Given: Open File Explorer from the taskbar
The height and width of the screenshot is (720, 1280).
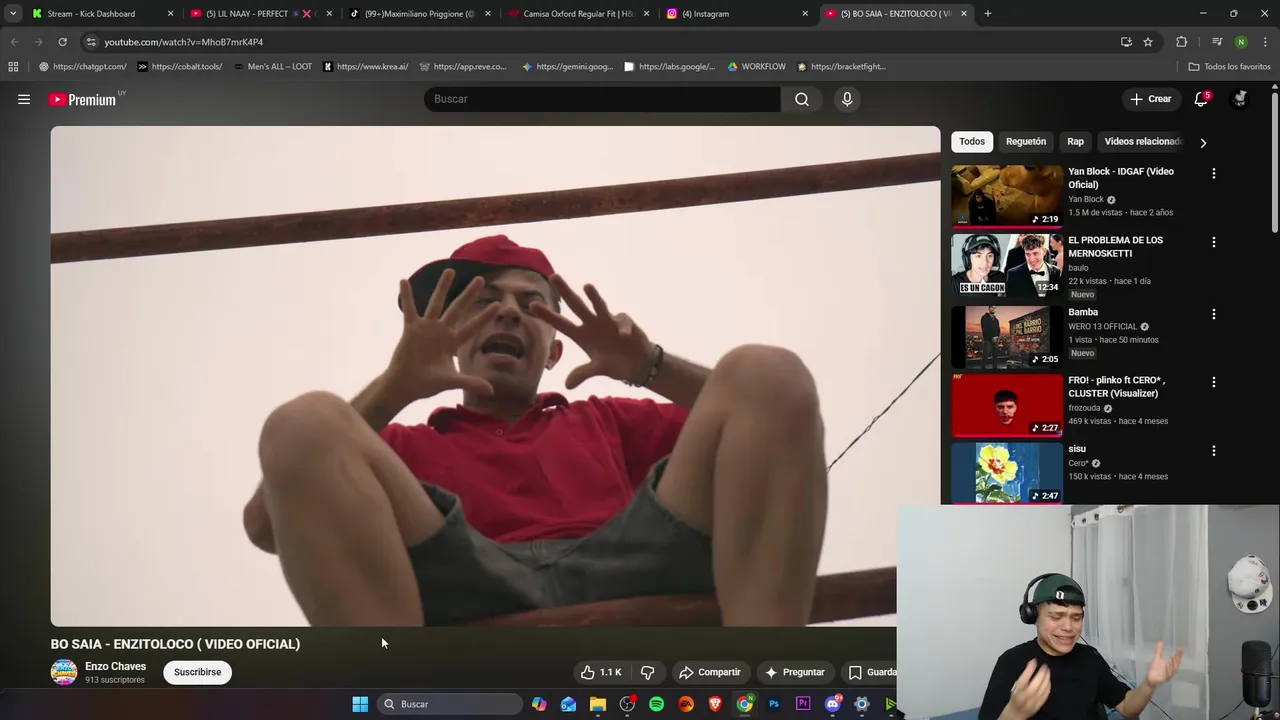Looking at the screenshot, I should click(x=598, y=704).
